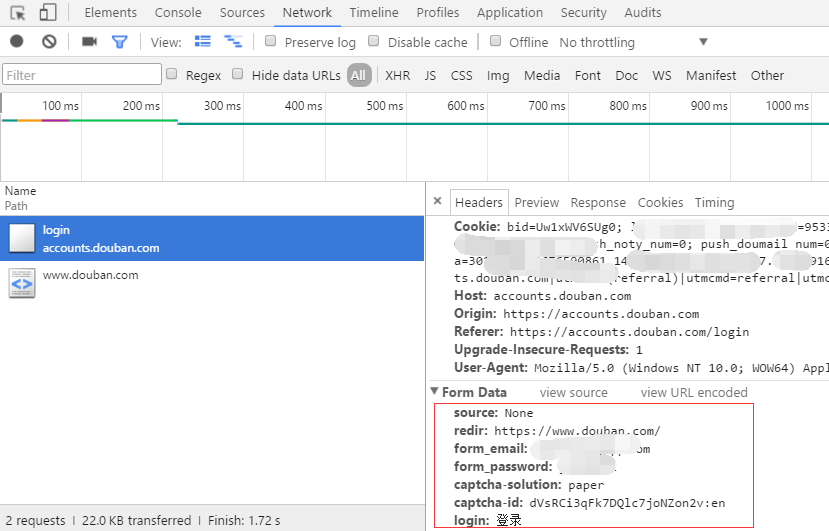829x531 pixels.
Task: Enable the Preserve log checkbox
Action: coord(271,42)
